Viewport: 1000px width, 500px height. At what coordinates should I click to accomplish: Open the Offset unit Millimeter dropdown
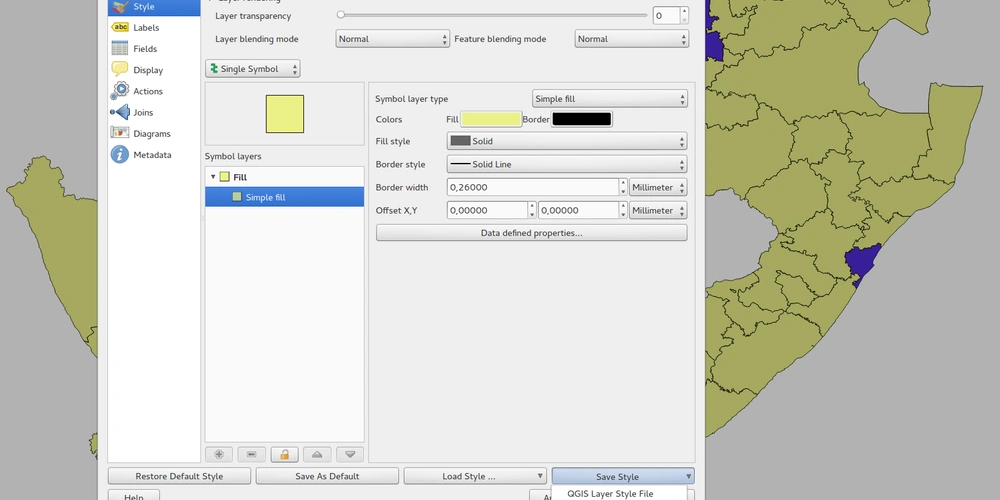pyautogui.click(x=658, y=210)
